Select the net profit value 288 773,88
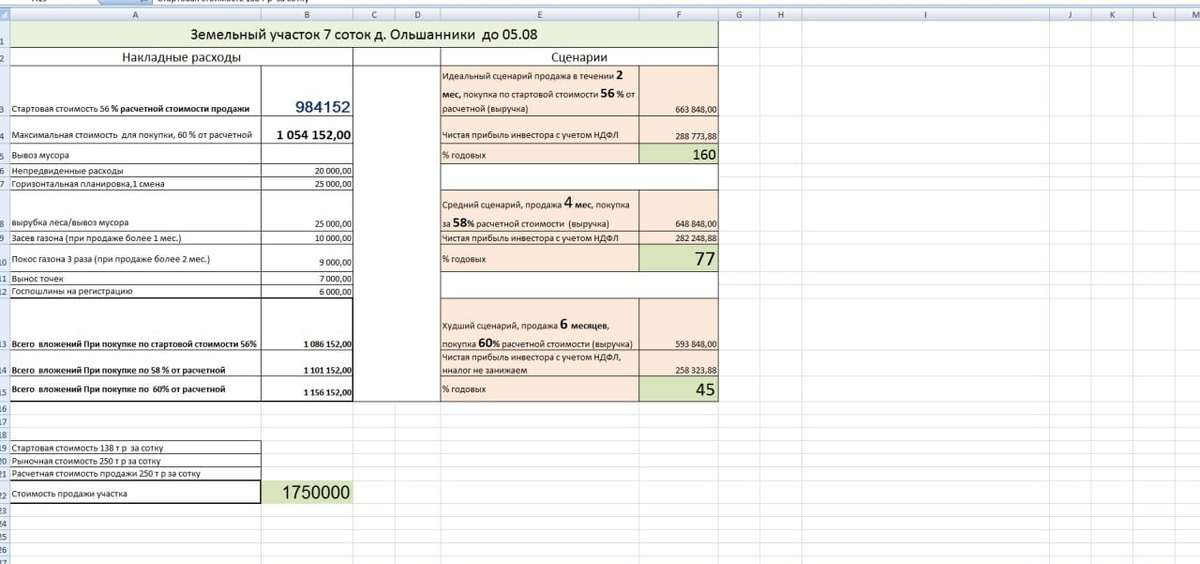Image resolution: width=1200 pixels, height=564 pixels. pyautogui.click(x=679, y=130)
